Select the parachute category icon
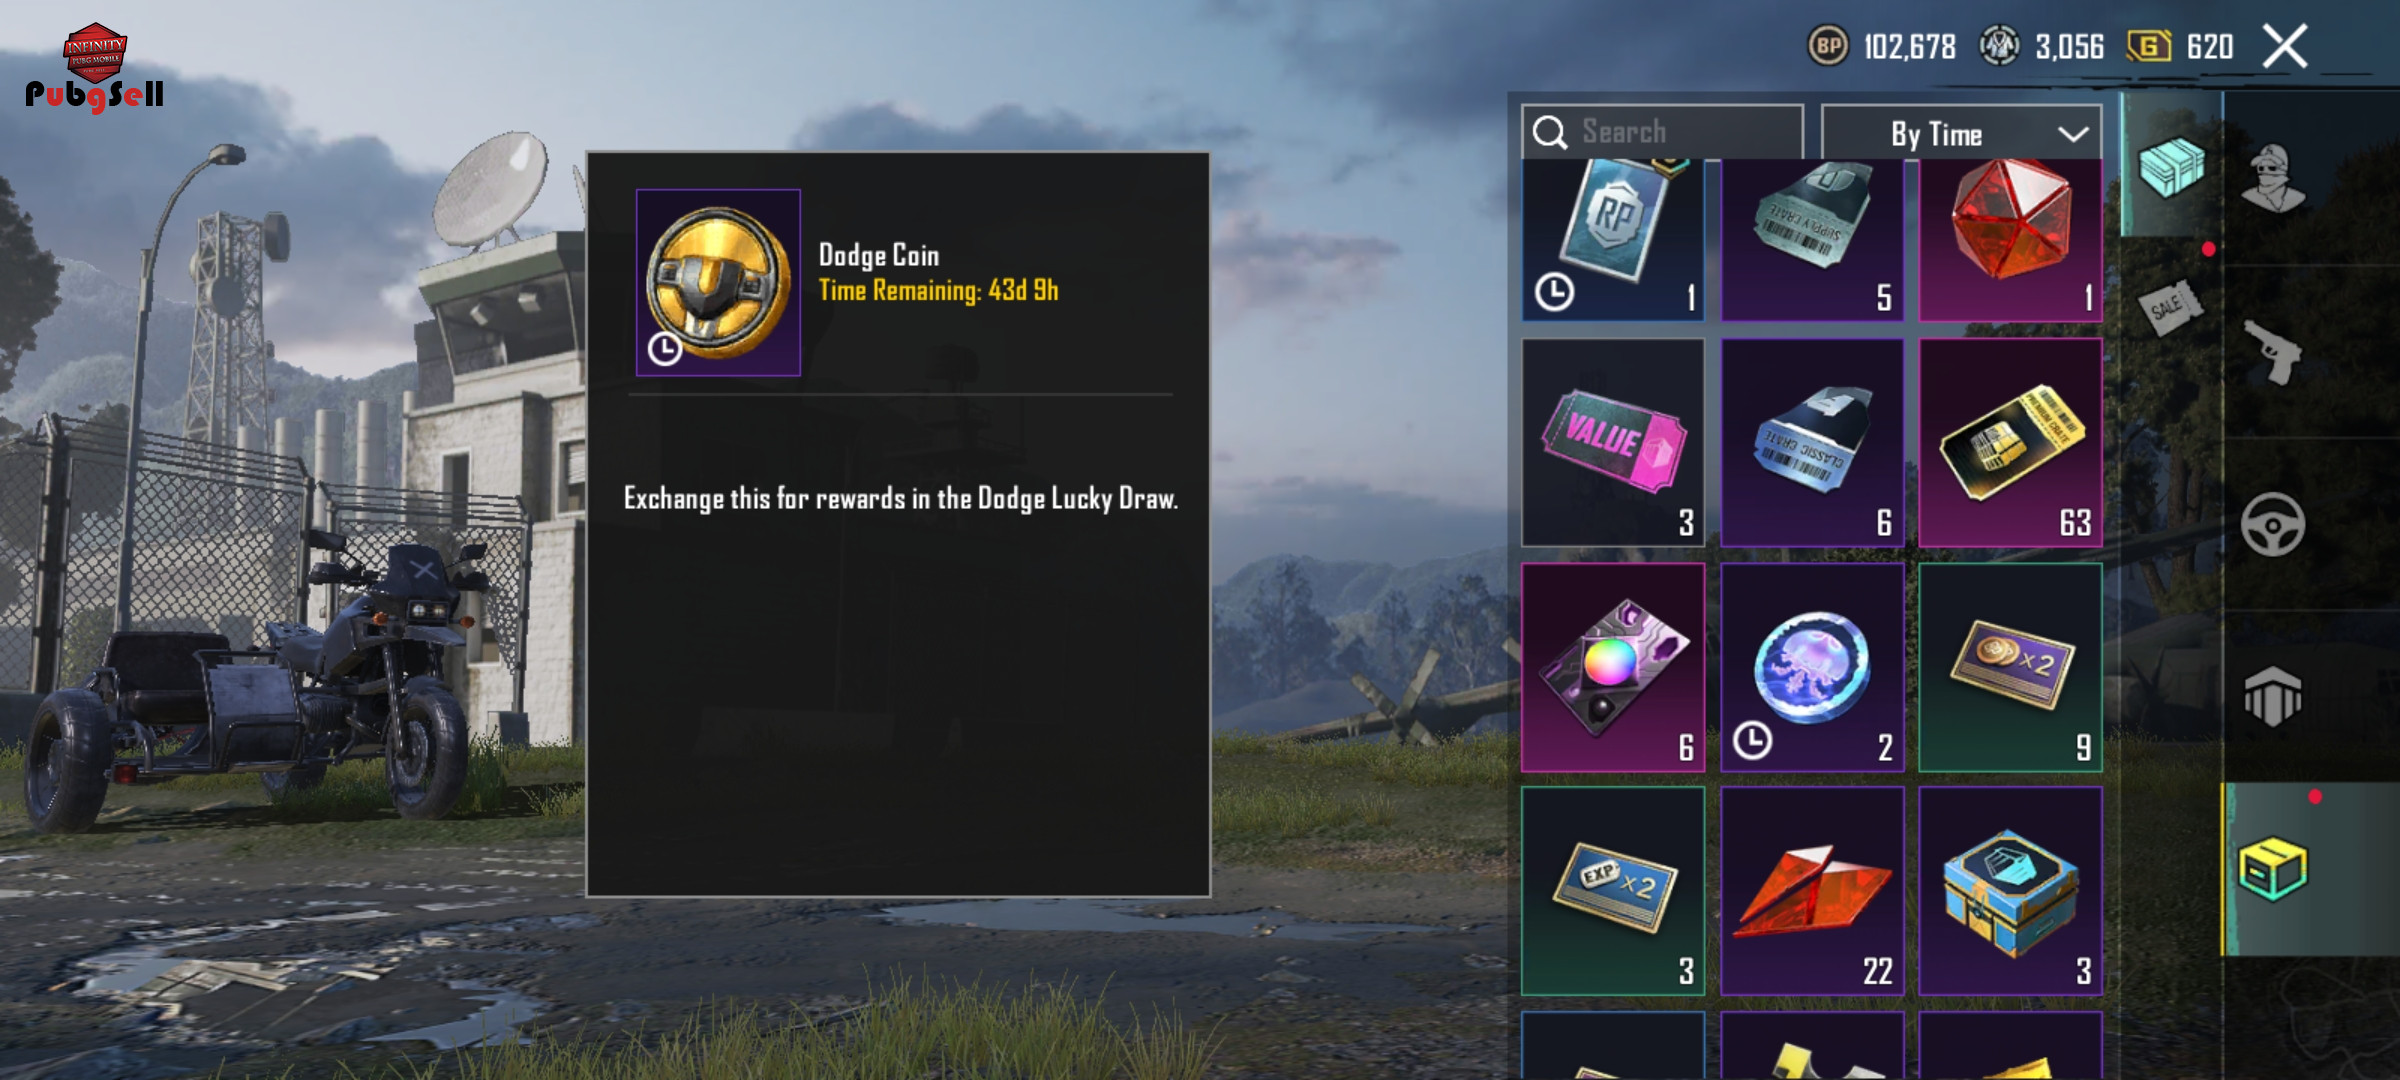This screenshot has height=1080, width=2400. click(2273, 697)
